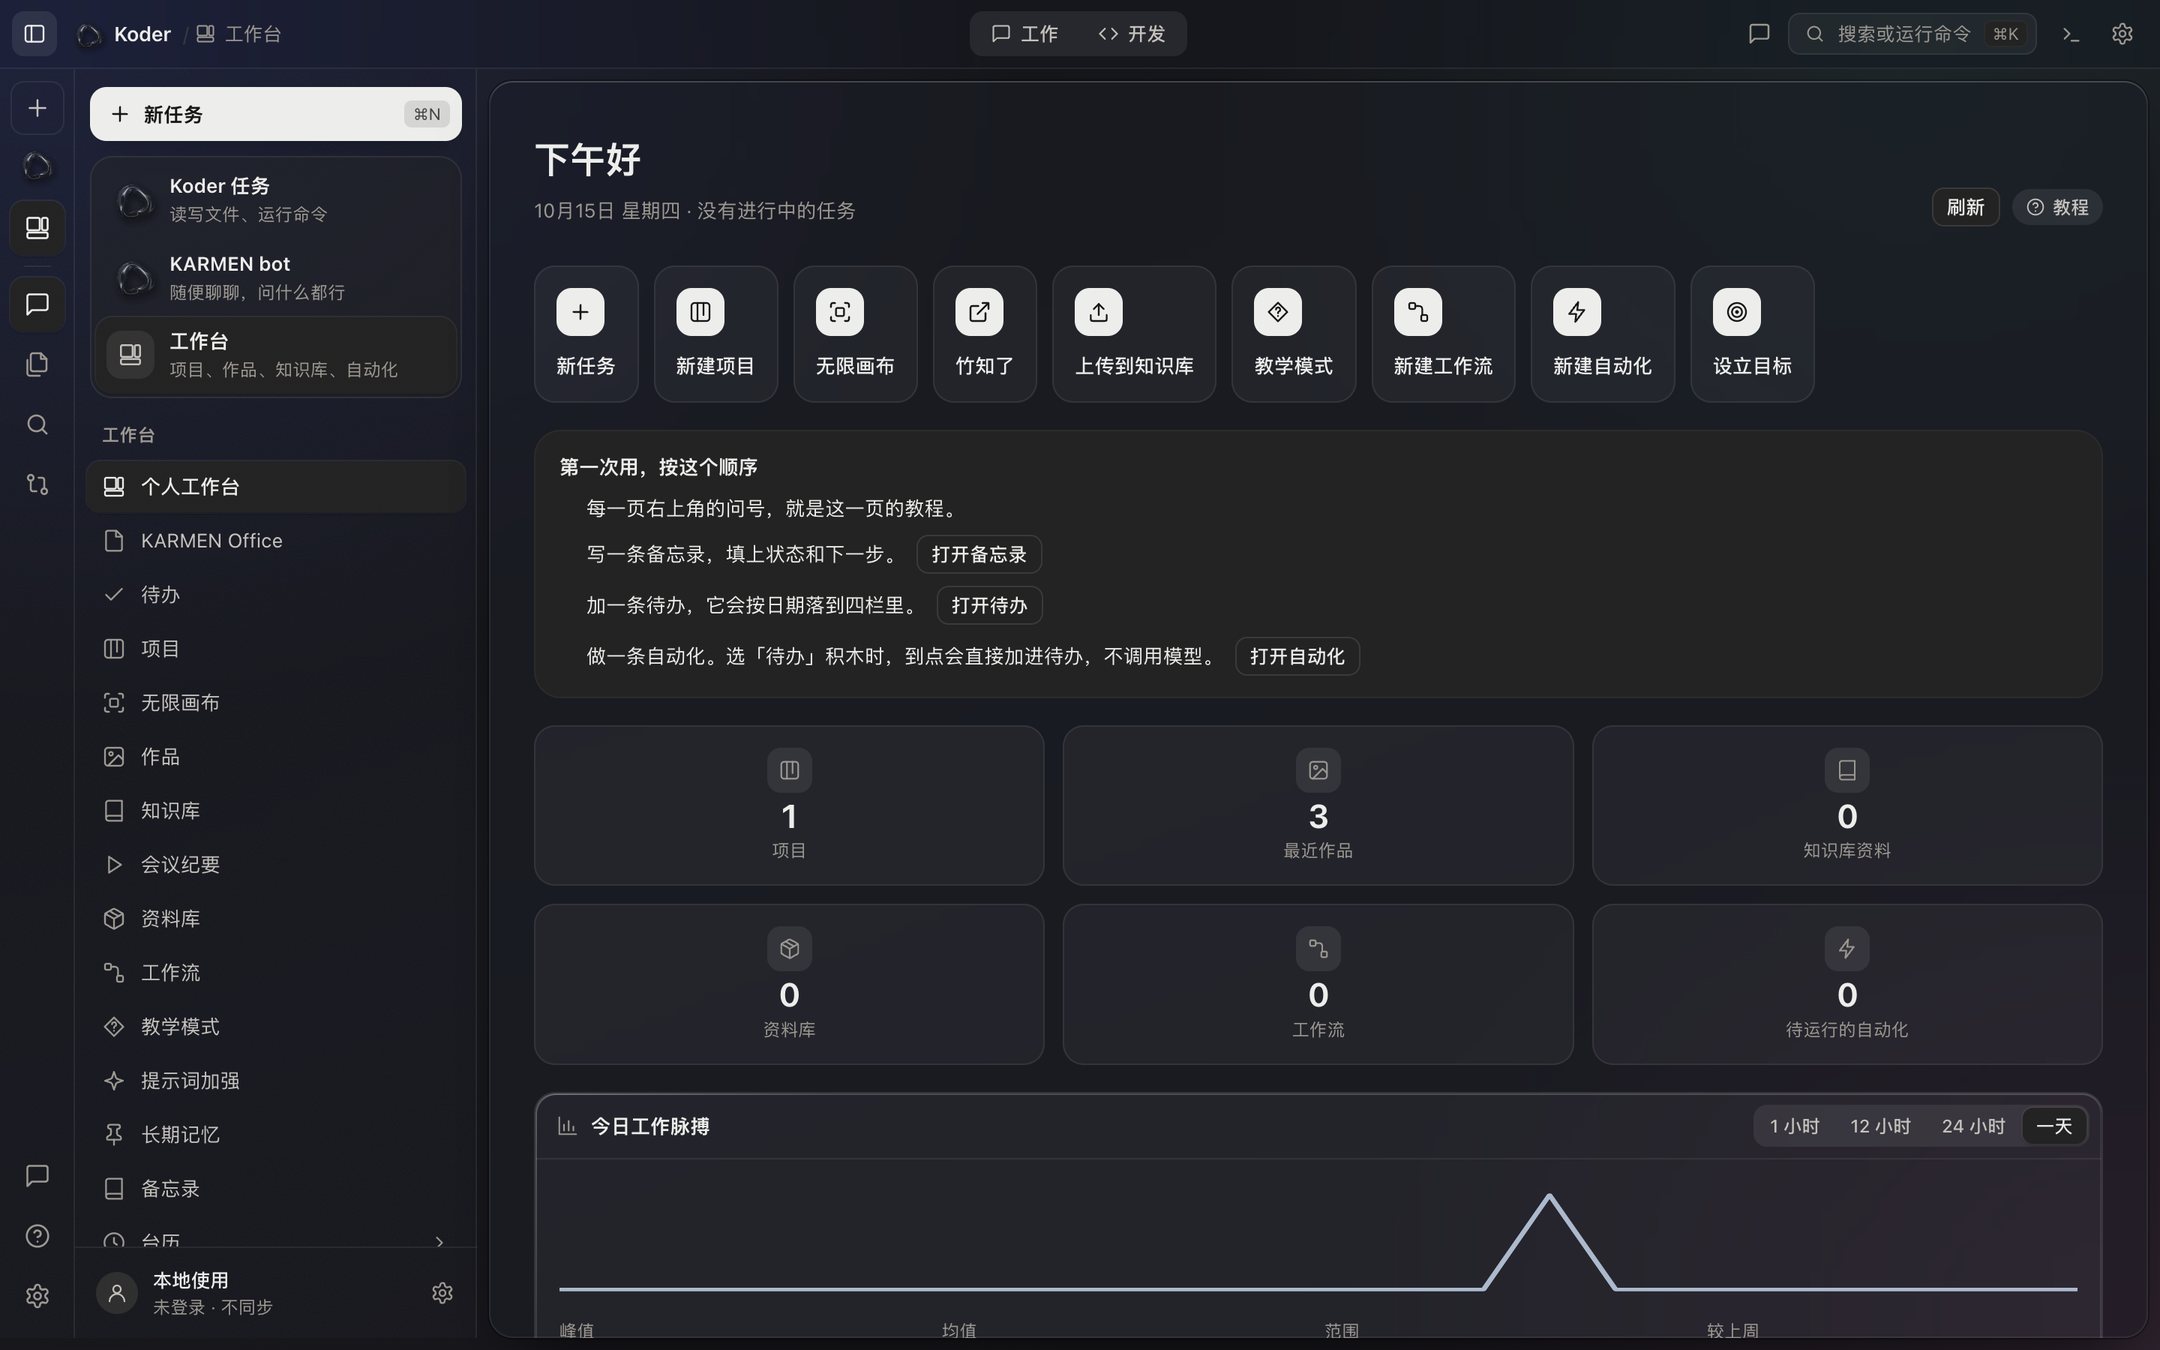Expand the 台历 sidebar chevron
Viewport: 2160px width, 1350px height.
(439, 1241)
